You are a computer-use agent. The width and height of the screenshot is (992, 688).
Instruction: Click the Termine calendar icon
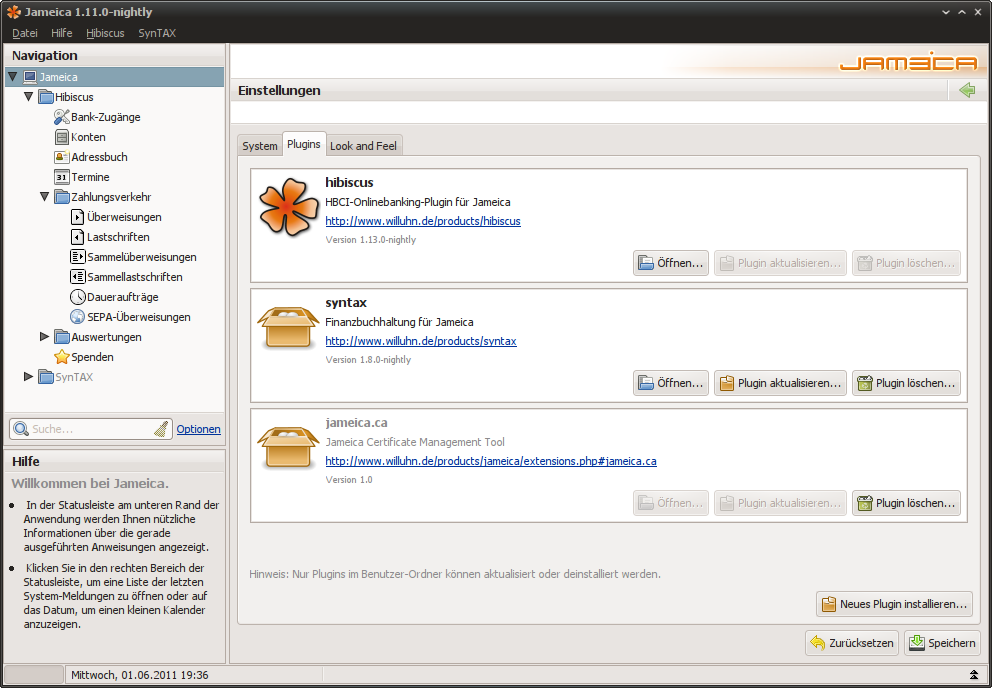(x=61, y=177)
